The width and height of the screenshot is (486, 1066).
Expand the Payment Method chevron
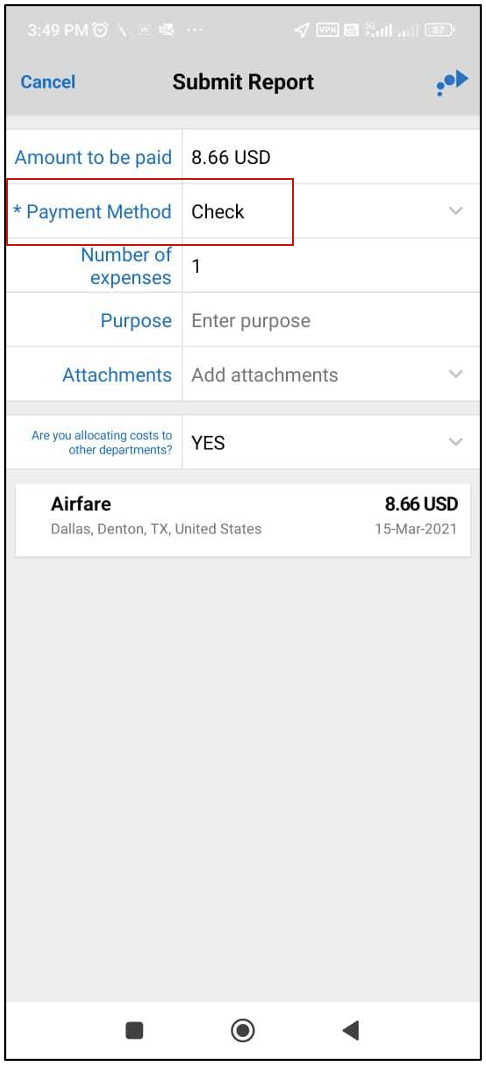[x=456, y=211]
